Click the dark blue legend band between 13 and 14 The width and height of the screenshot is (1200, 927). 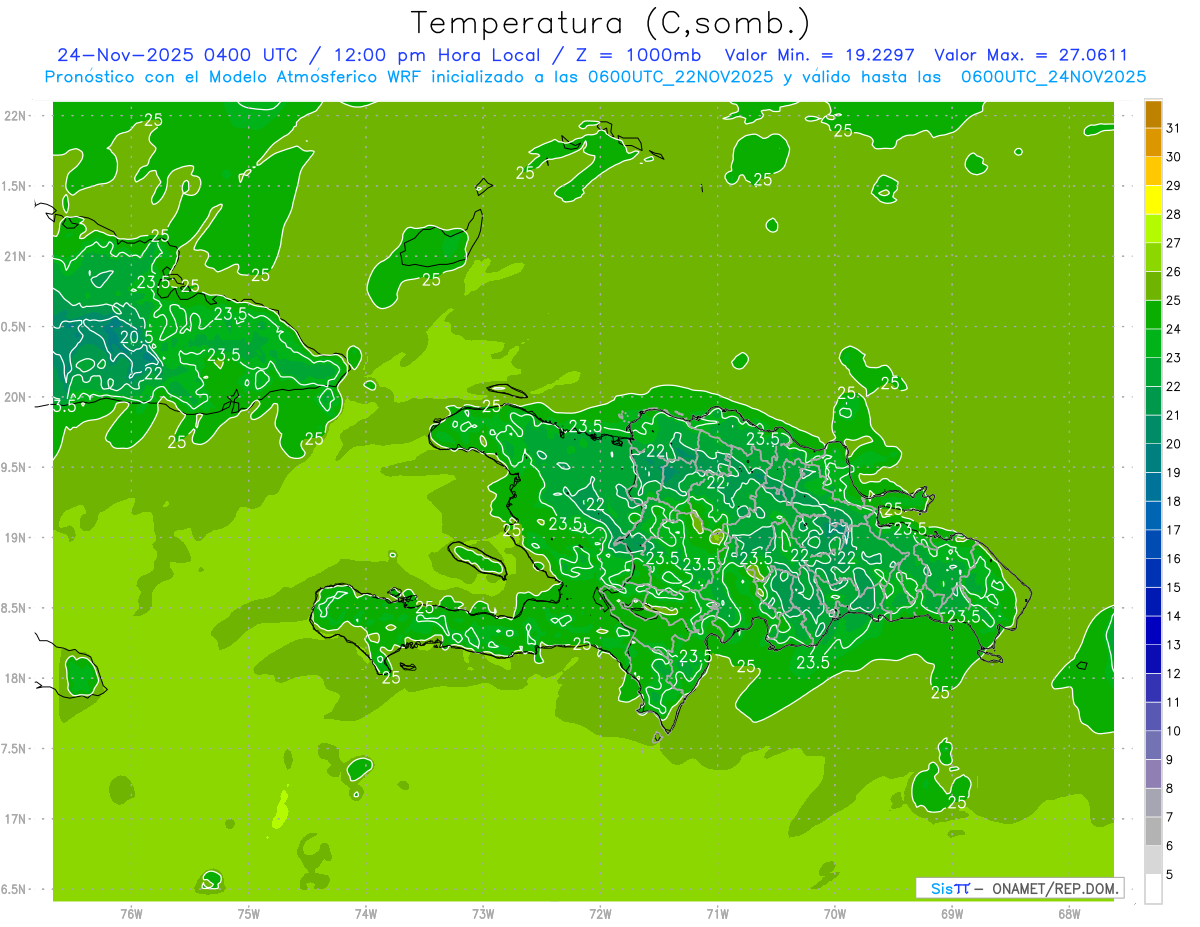pyautogui.click(x=1153, y=631)
